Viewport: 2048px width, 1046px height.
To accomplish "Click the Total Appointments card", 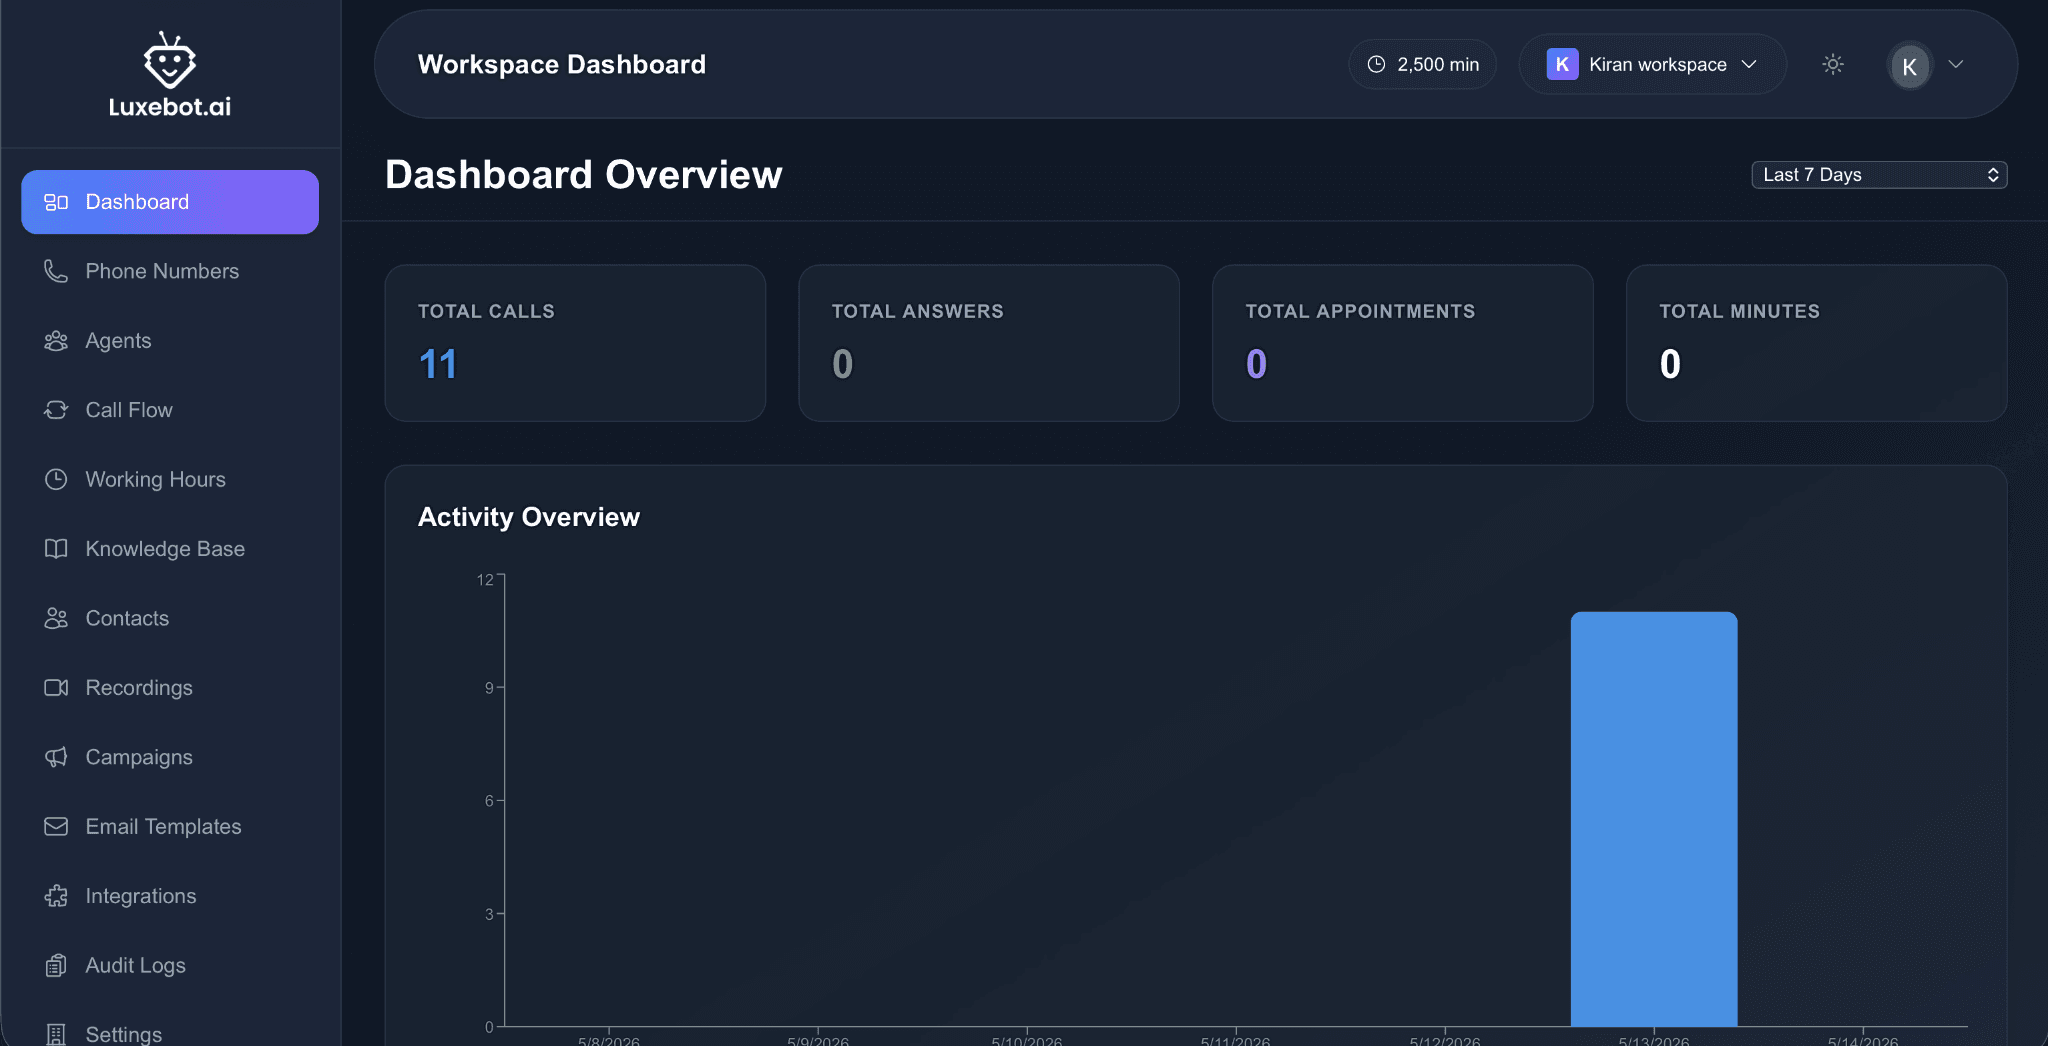I will pyautogui.click(x=1403, y=343).
